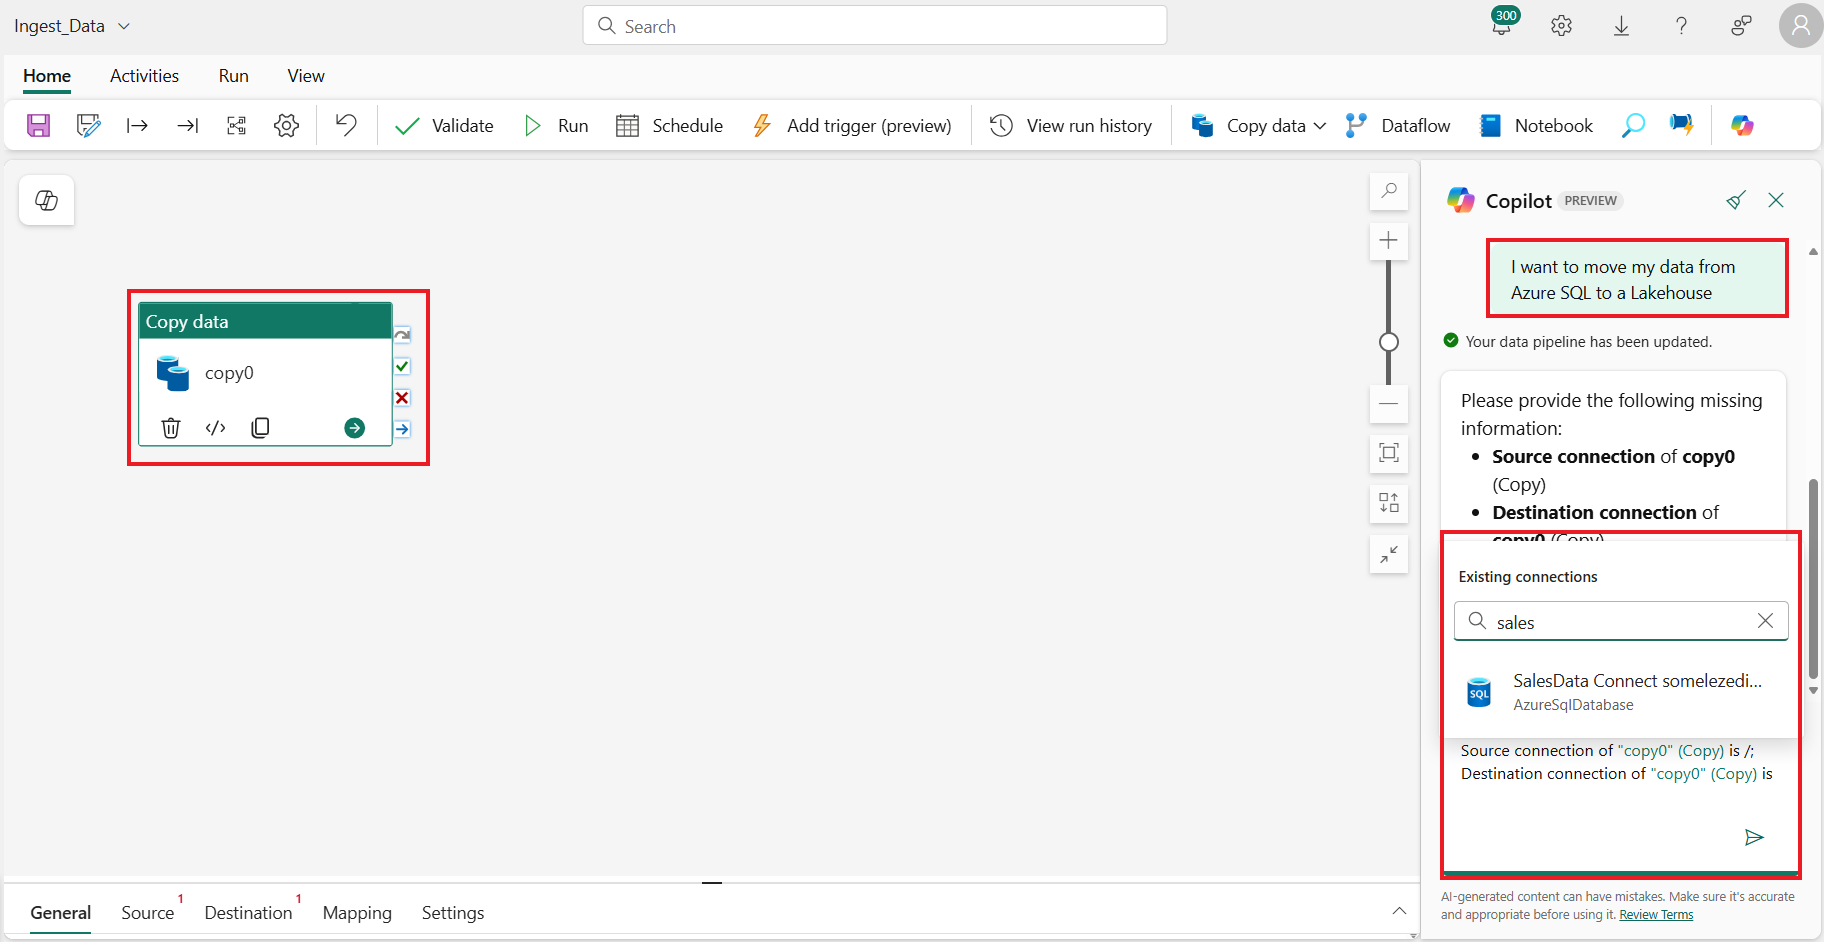Switch to the Settings properties tab

coord(453,913)
